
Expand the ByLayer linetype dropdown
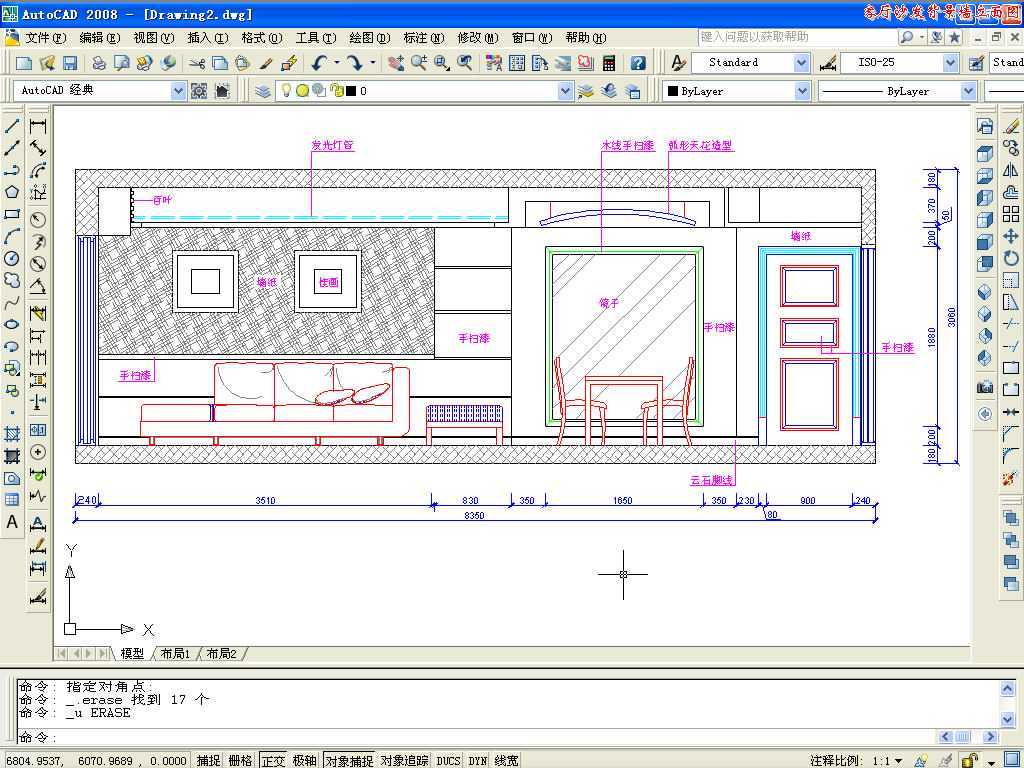(968, 91)
